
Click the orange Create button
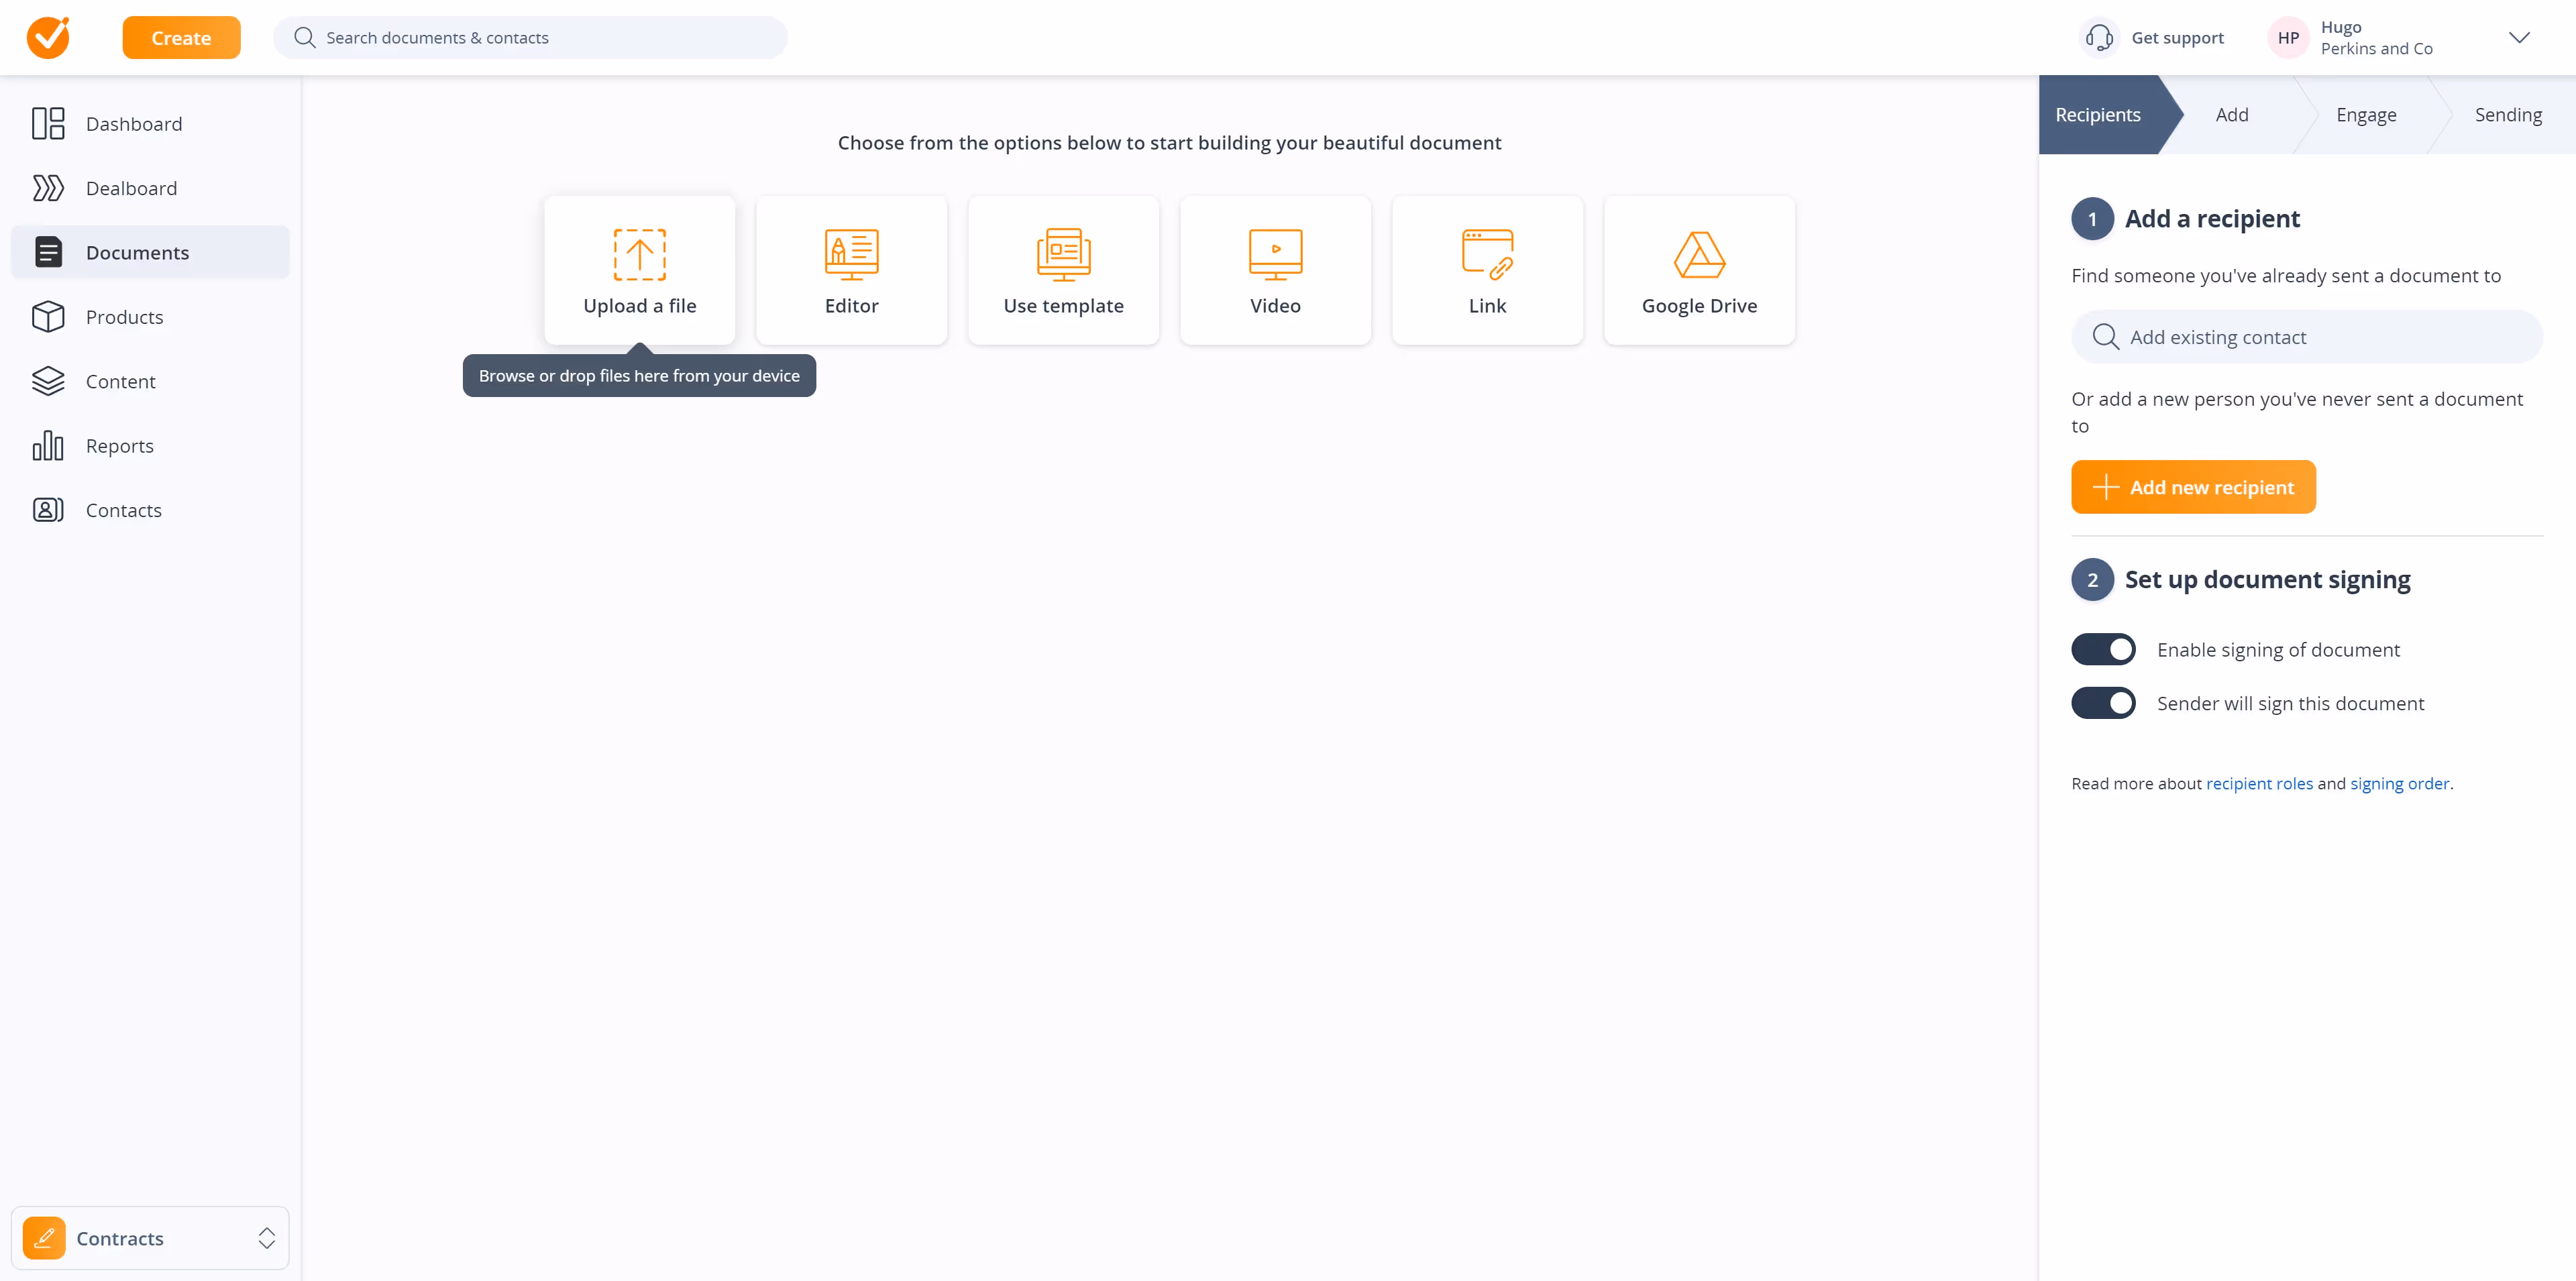(x=181, y=38)
